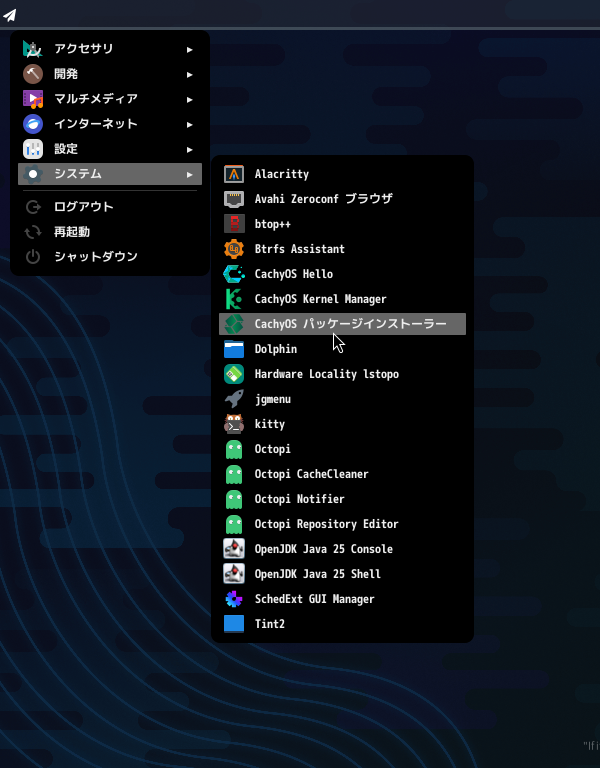Open CachyOS パッケージインストーラー entry
The image size is (600, 768).
[x=342, y=324]
